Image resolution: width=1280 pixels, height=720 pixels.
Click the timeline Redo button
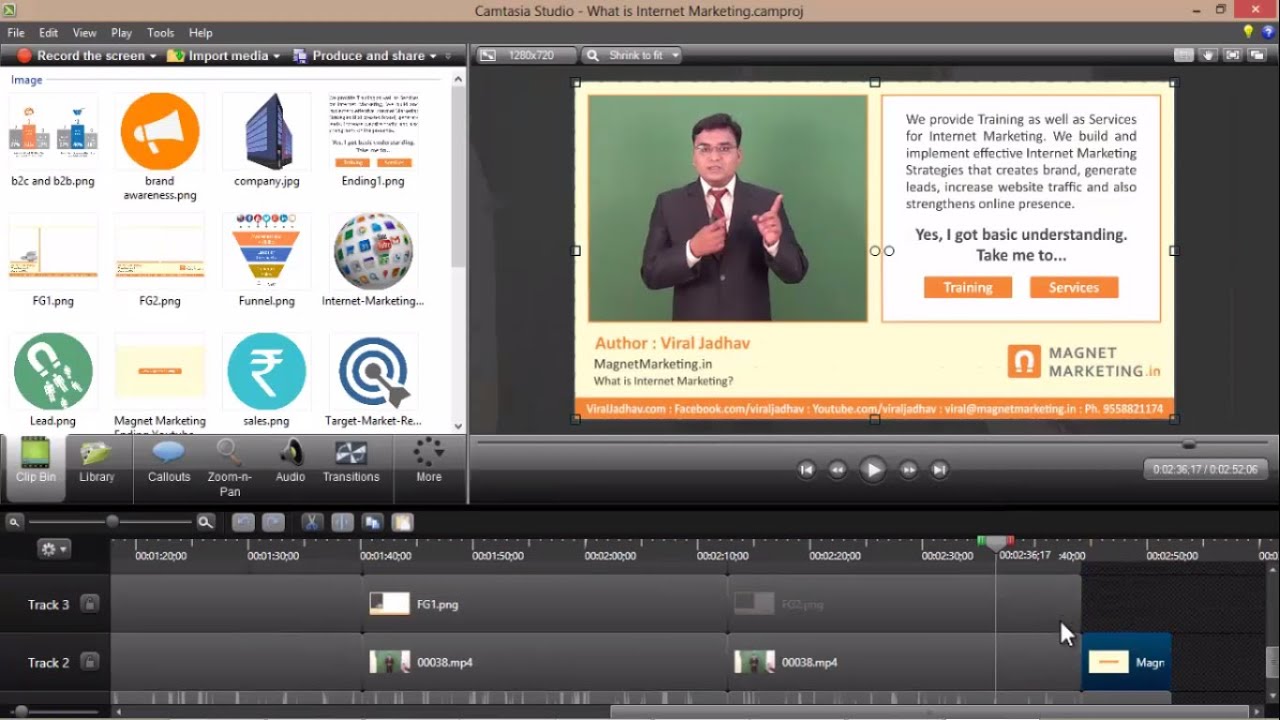click(273, 522)
